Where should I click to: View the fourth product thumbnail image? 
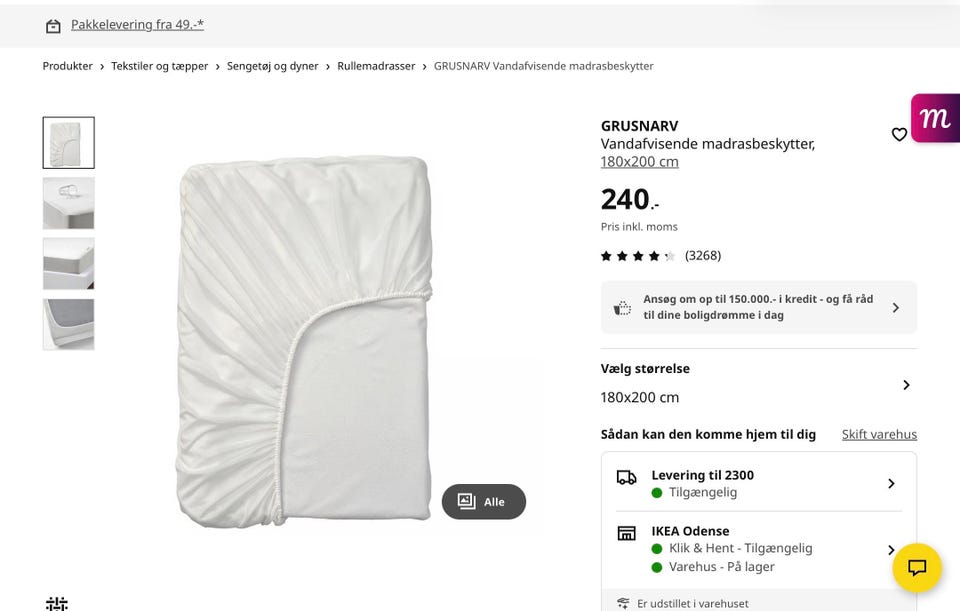pos(69,324)
